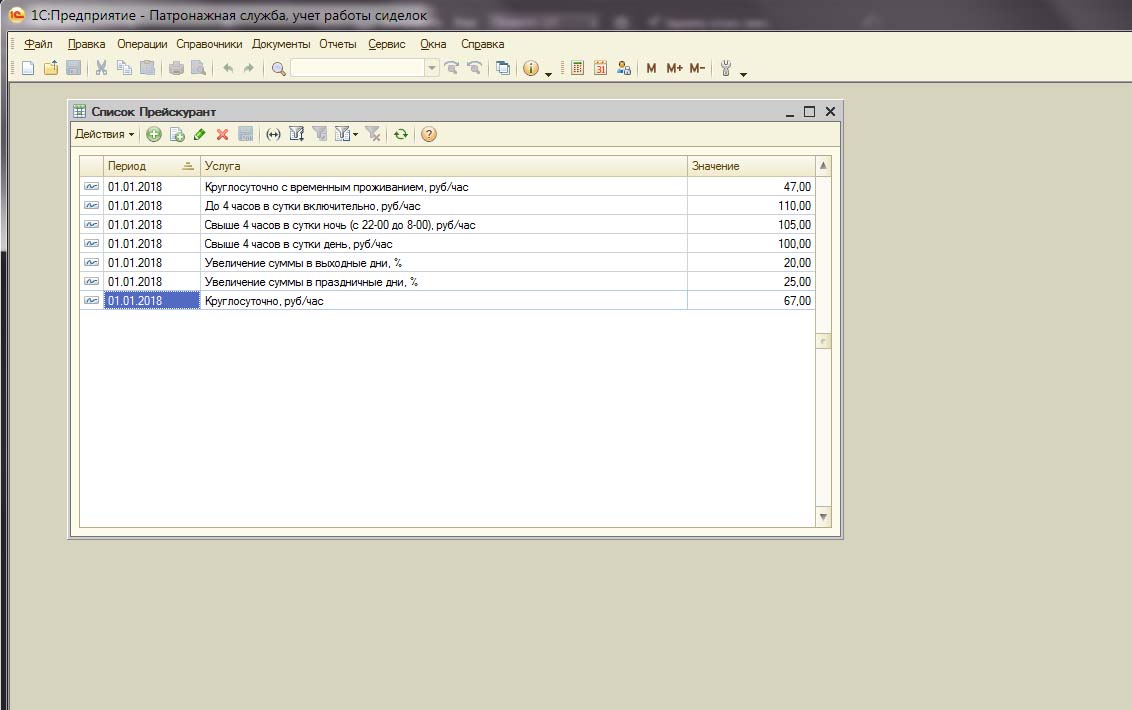Screen dimensions: 1132x710
Task: Open the Окна menu
Action: 433,44
